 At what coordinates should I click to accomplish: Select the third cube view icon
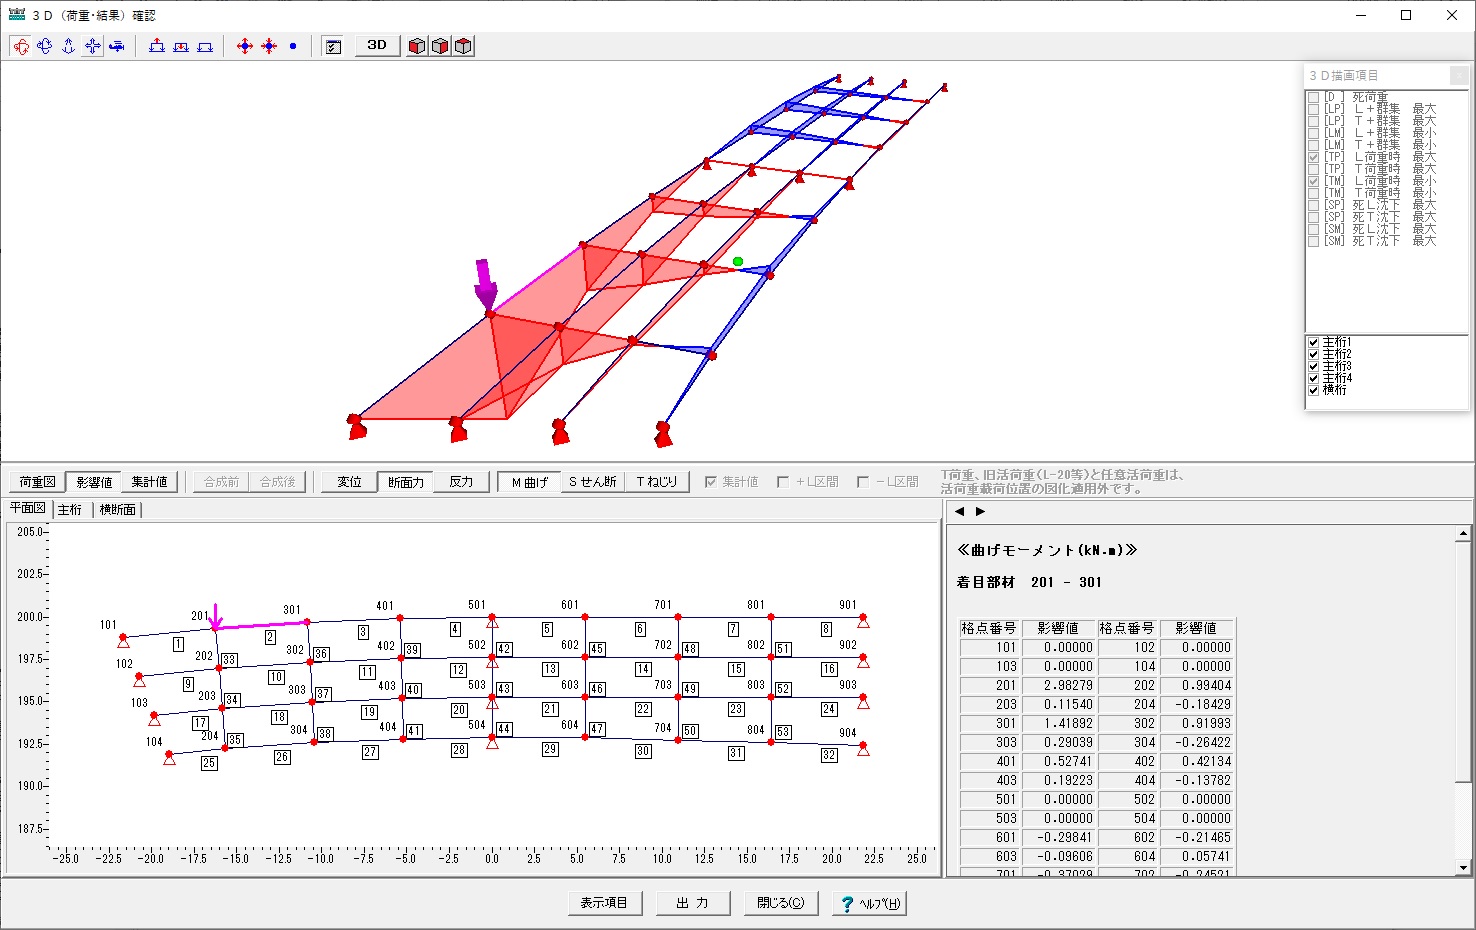click(463, 46)
